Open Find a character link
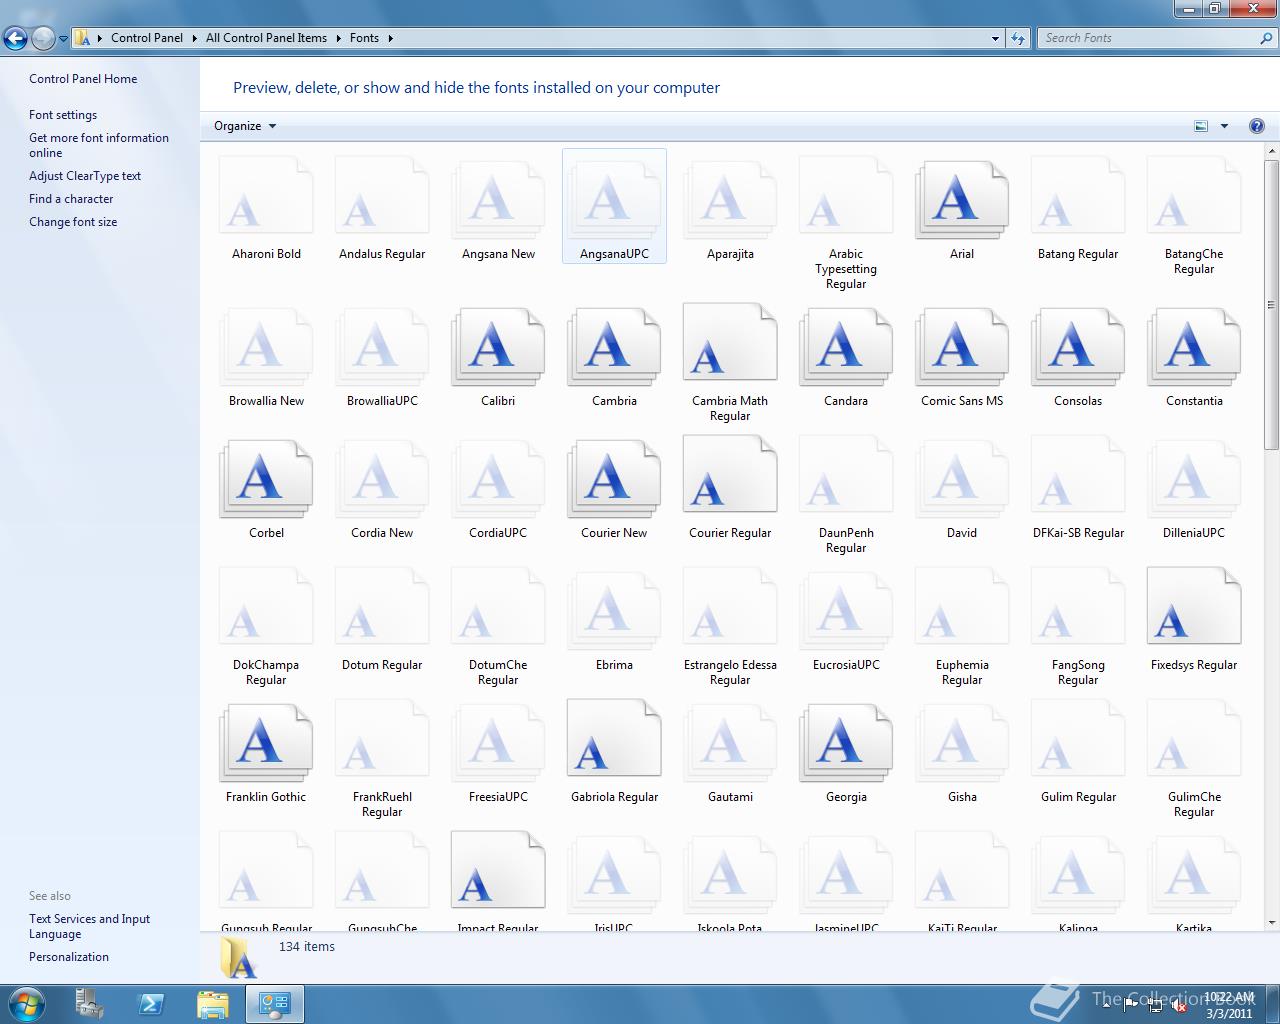 pos(71,199)
